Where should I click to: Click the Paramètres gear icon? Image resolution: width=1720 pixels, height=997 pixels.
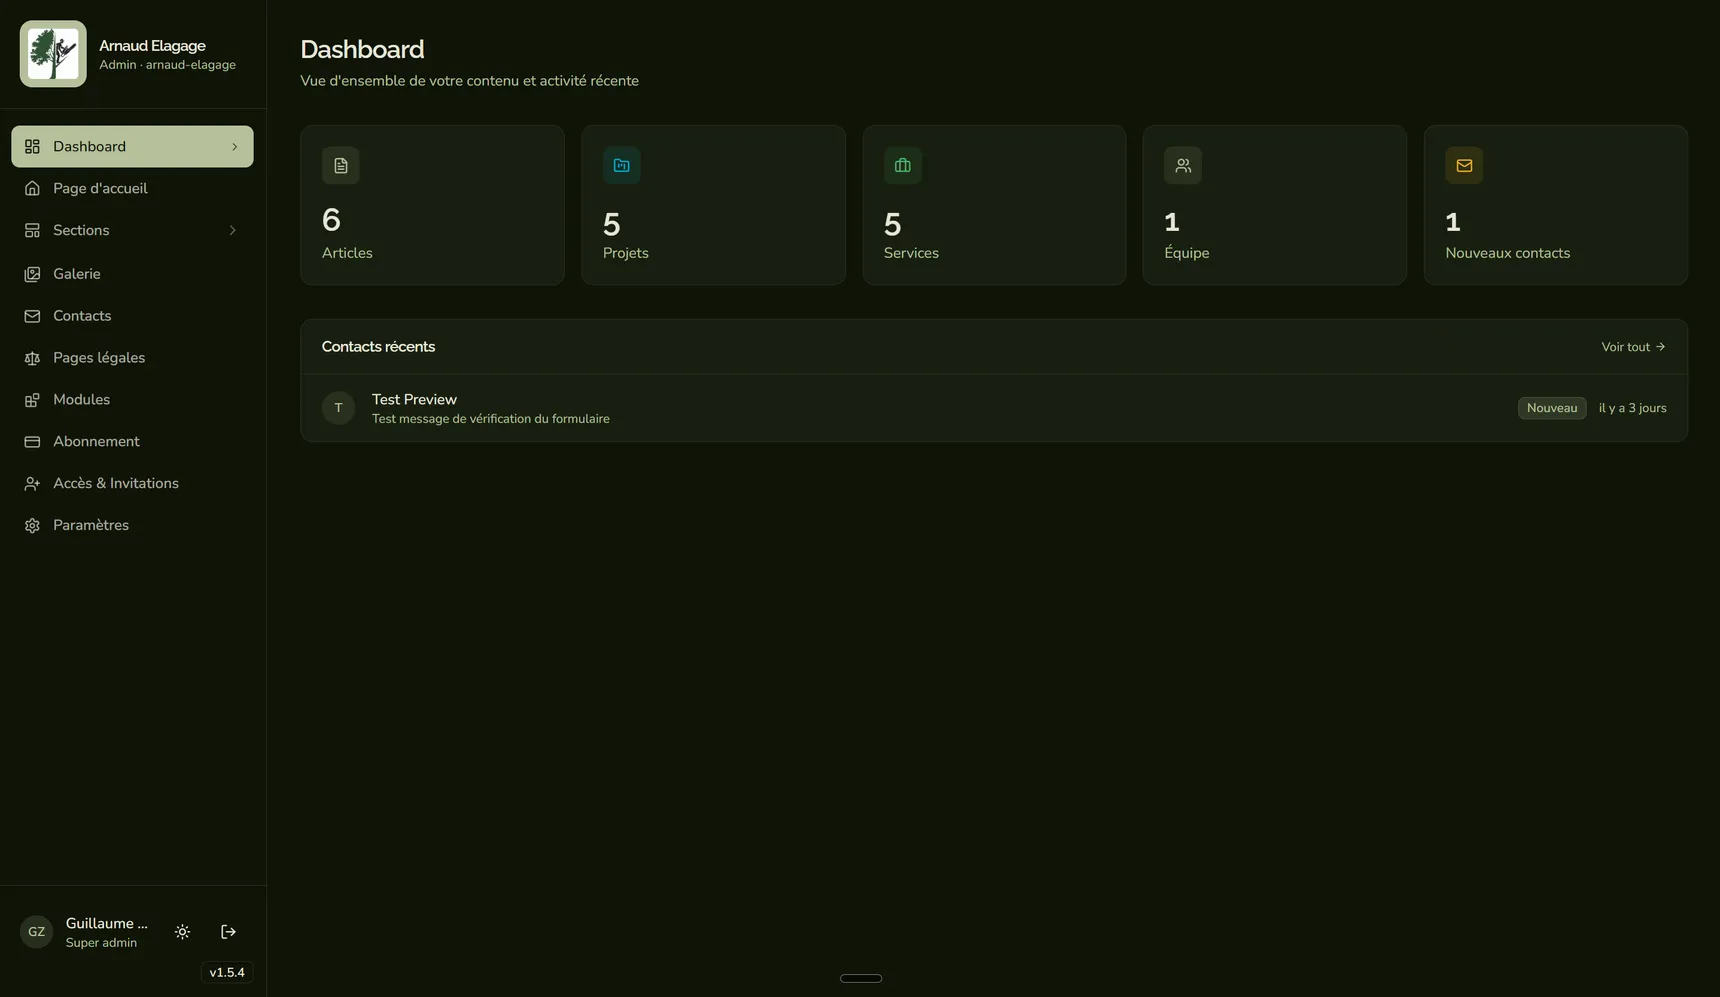click(32, 526)
